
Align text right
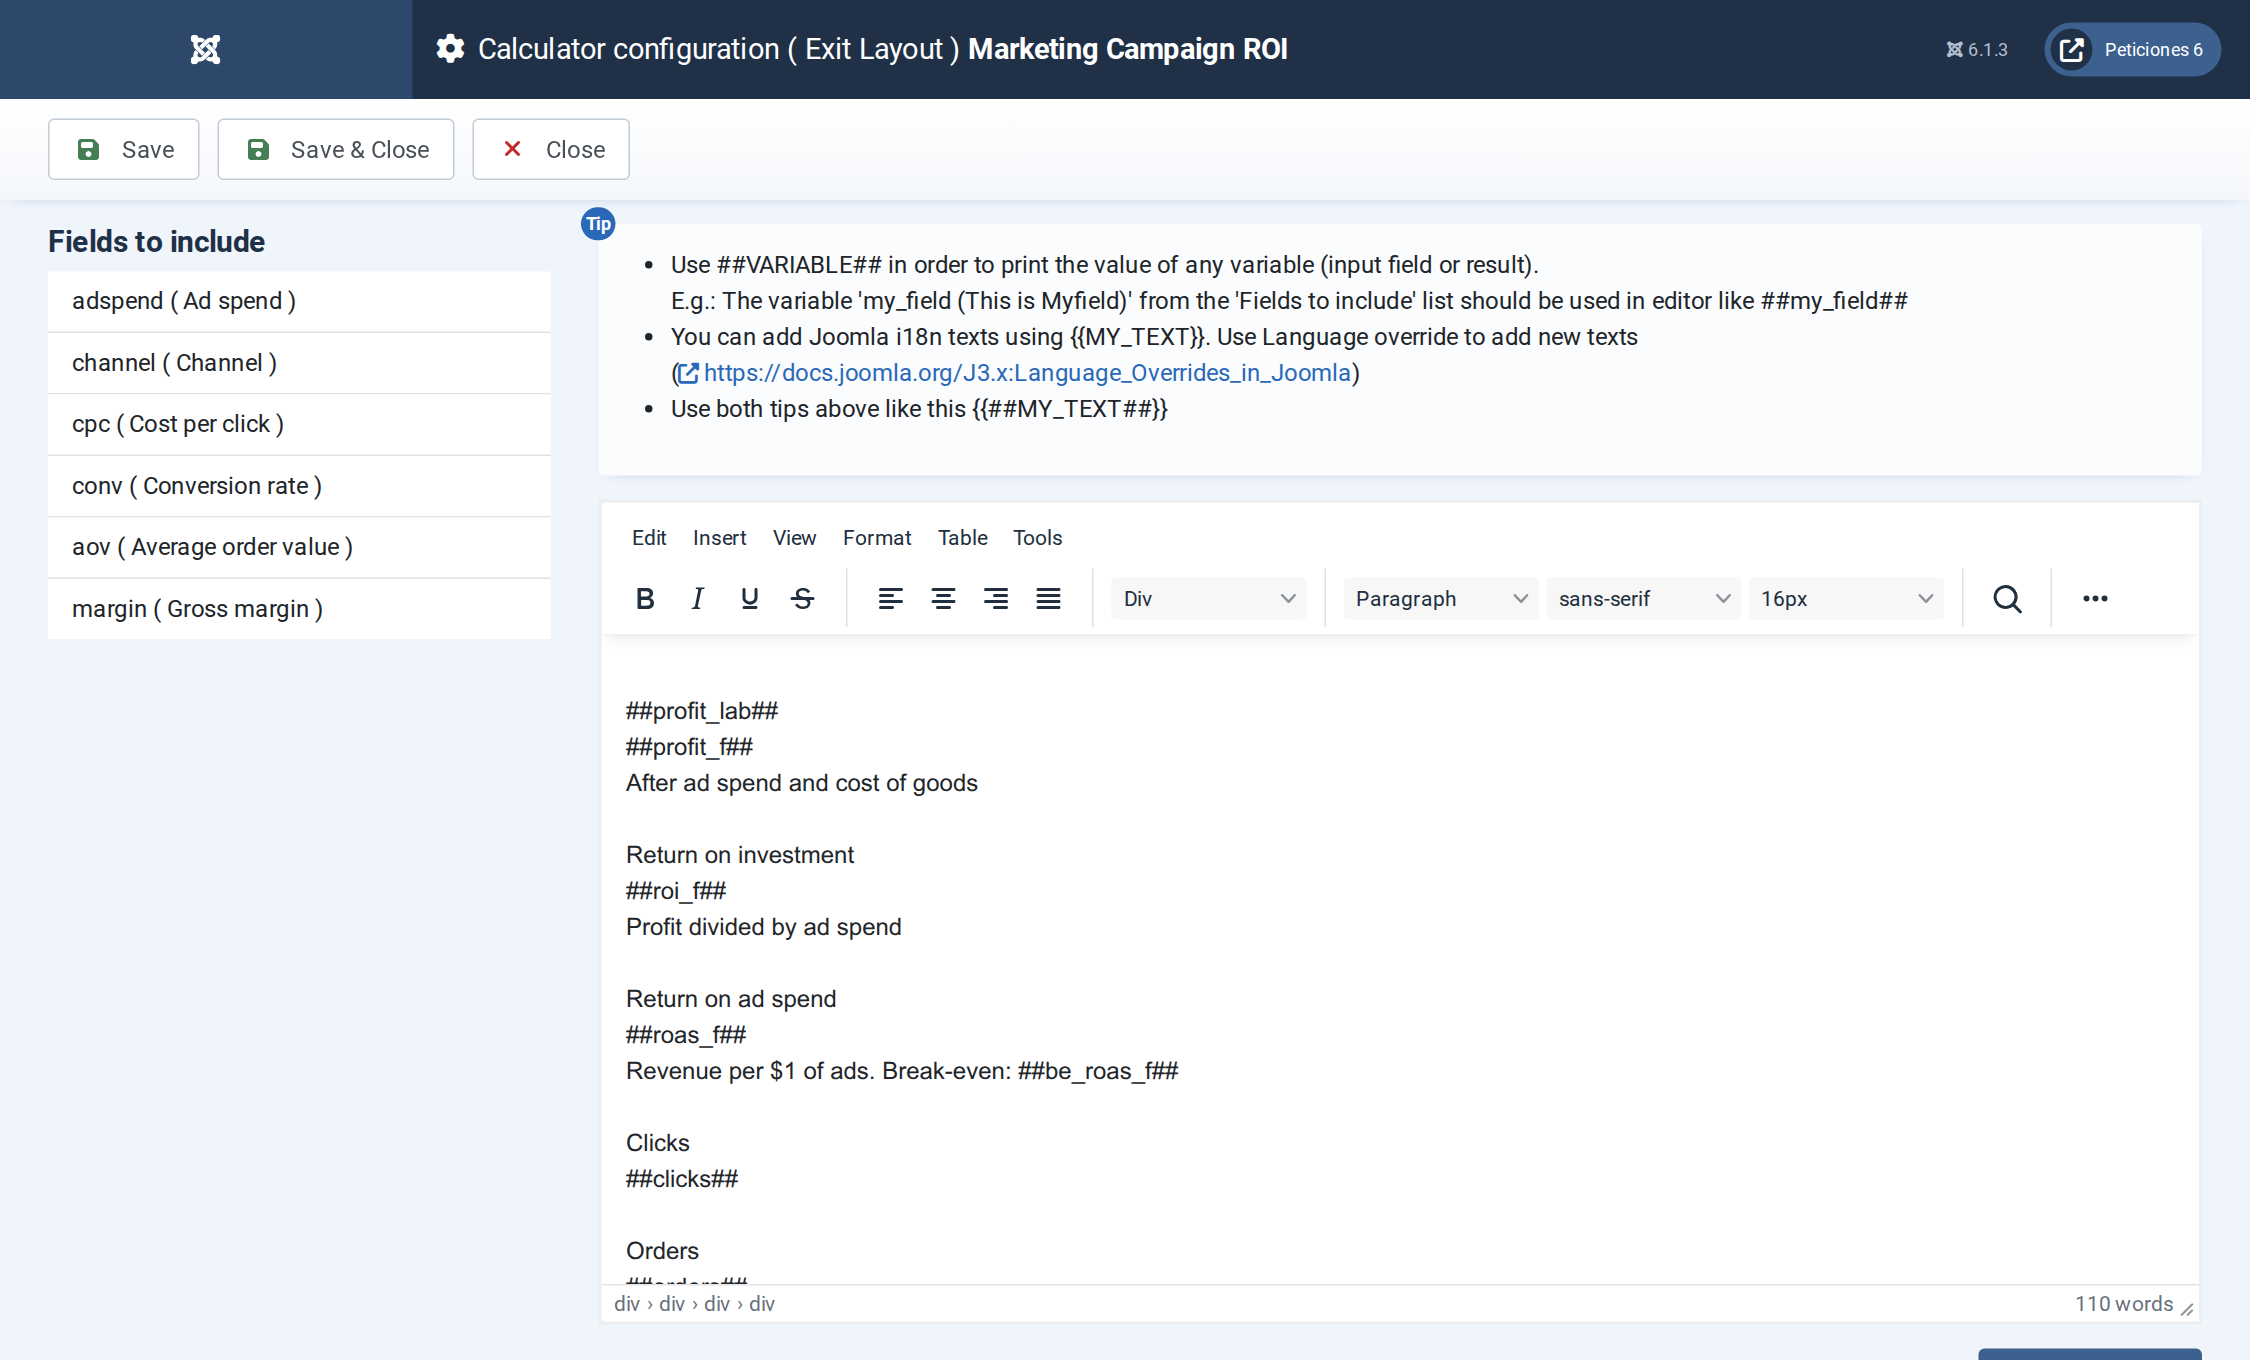pos(995,599)
